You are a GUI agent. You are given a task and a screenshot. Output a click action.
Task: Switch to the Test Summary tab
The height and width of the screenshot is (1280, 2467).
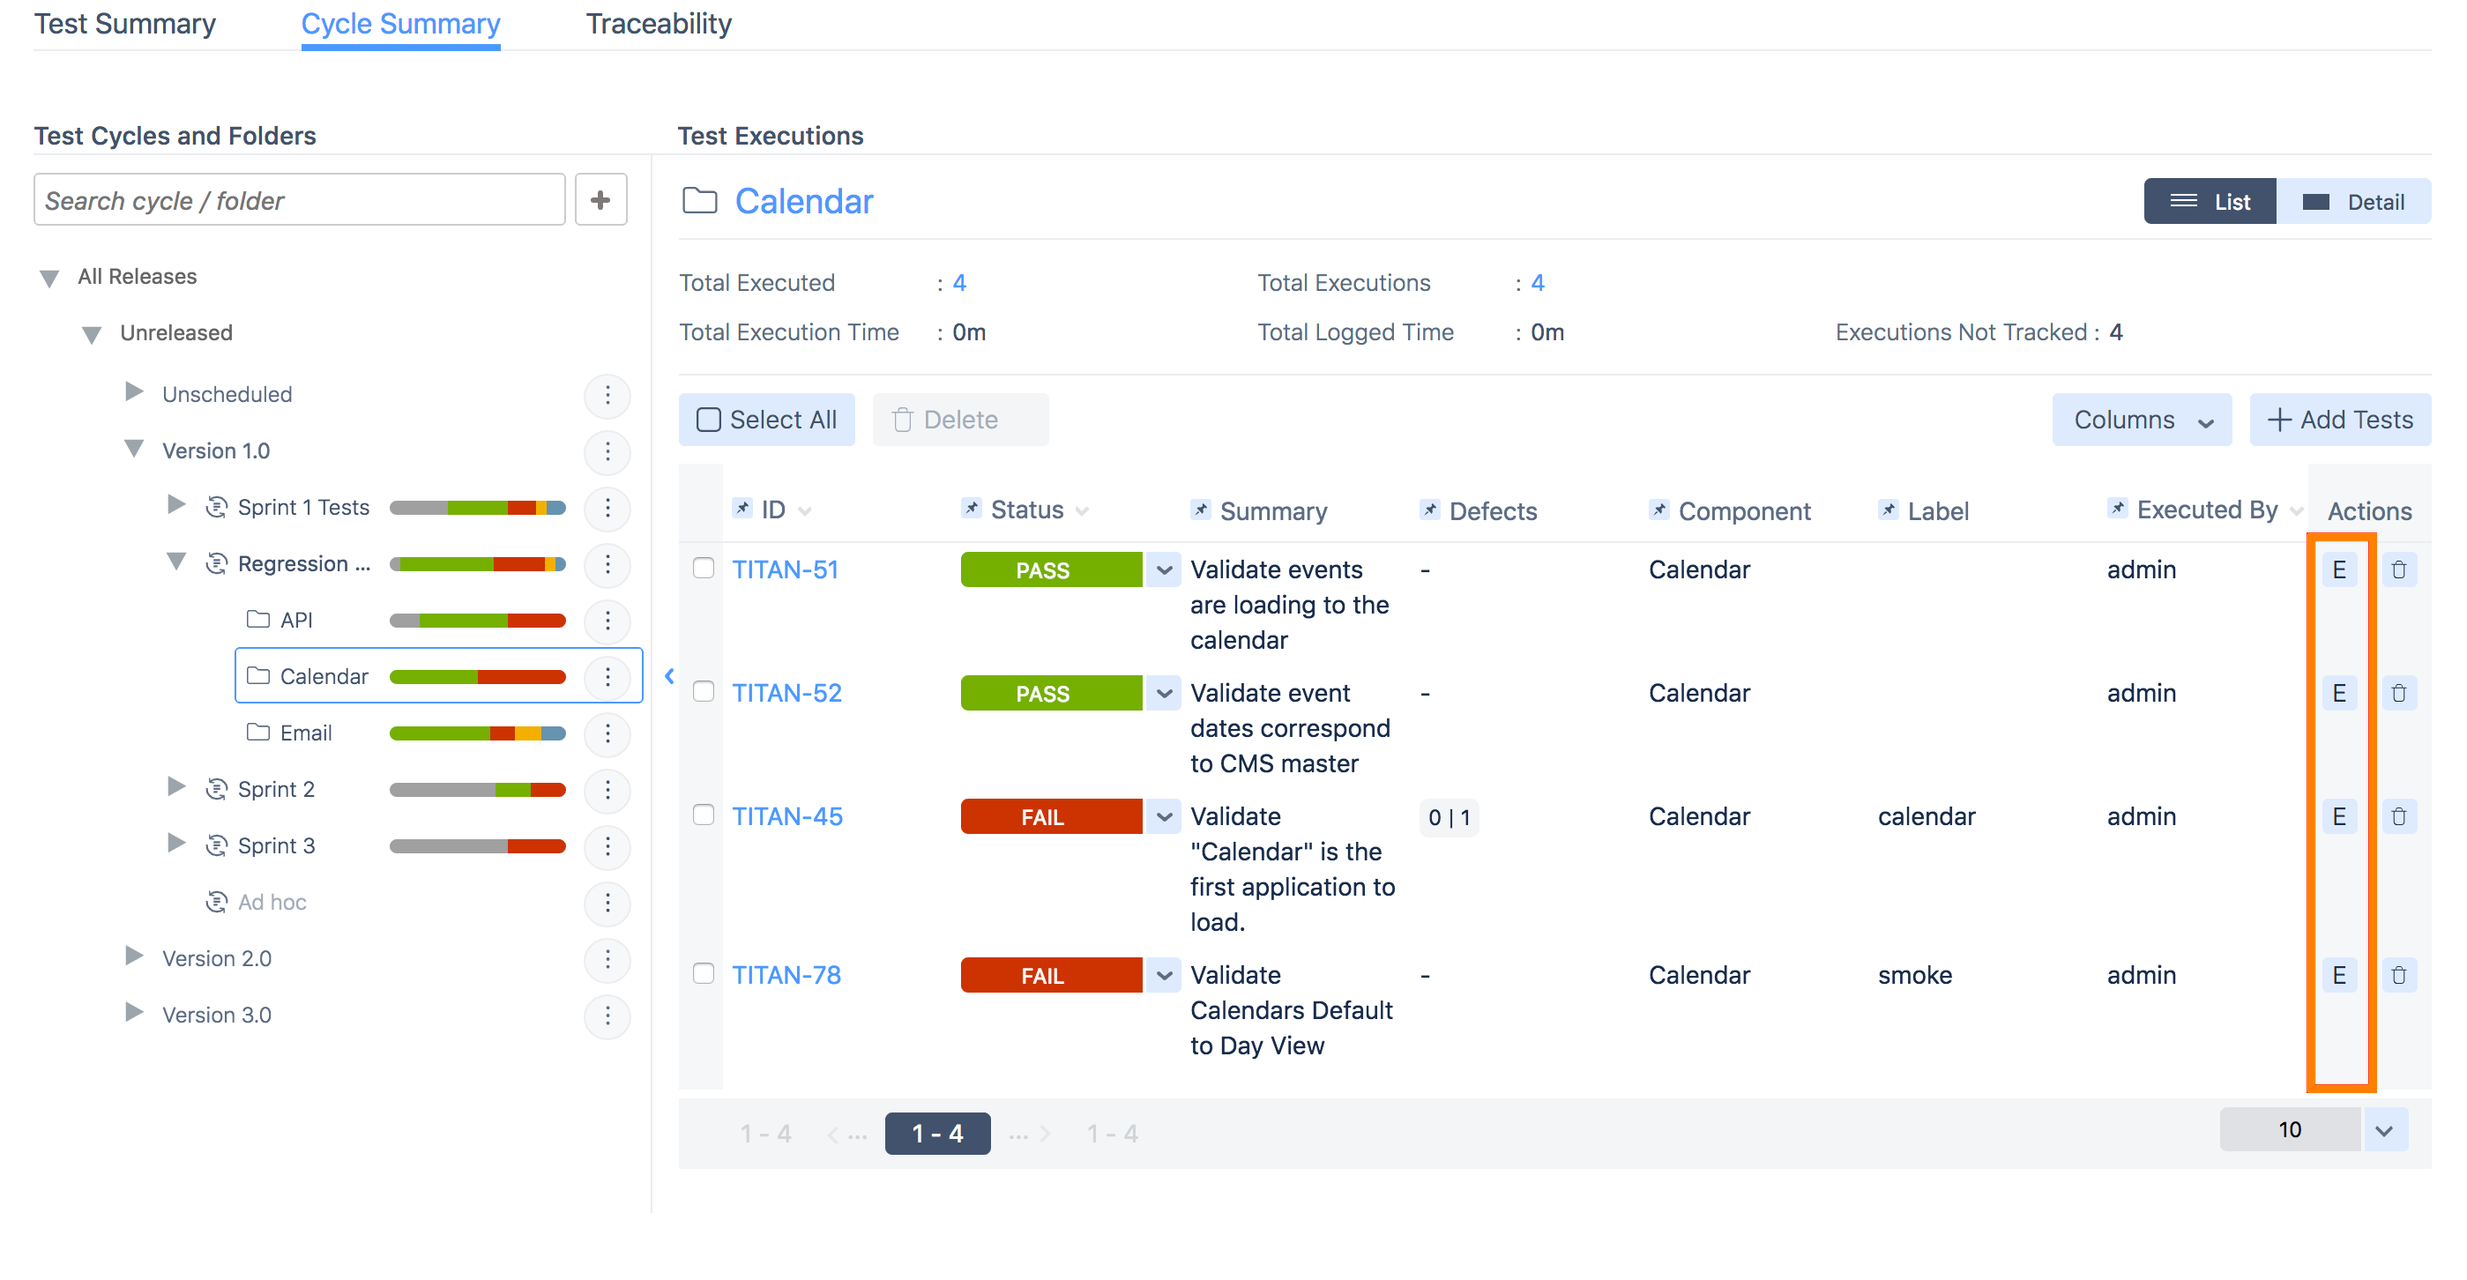[122, 21]
